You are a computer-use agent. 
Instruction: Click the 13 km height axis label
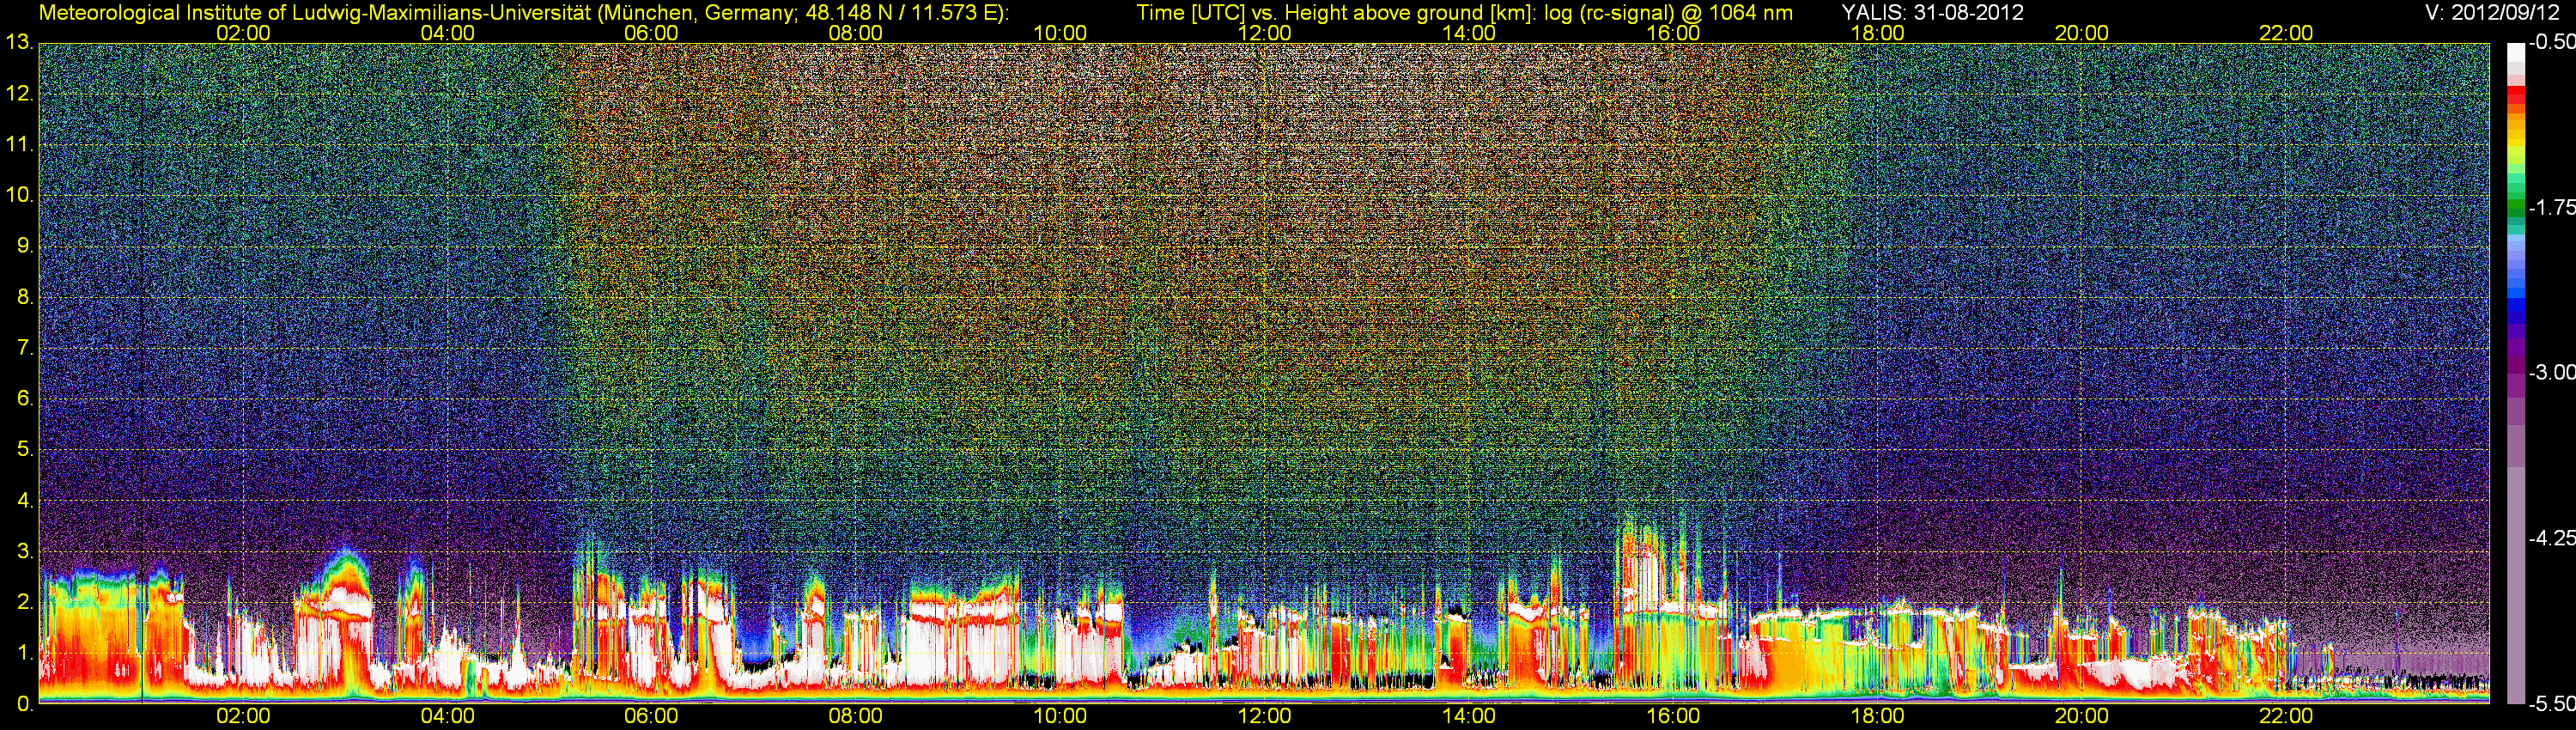pyautogui.click(x=19, y=42)
